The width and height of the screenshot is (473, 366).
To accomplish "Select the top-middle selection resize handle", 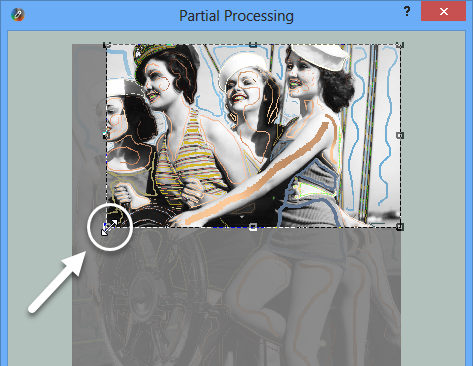I will [x=253, y=44].
